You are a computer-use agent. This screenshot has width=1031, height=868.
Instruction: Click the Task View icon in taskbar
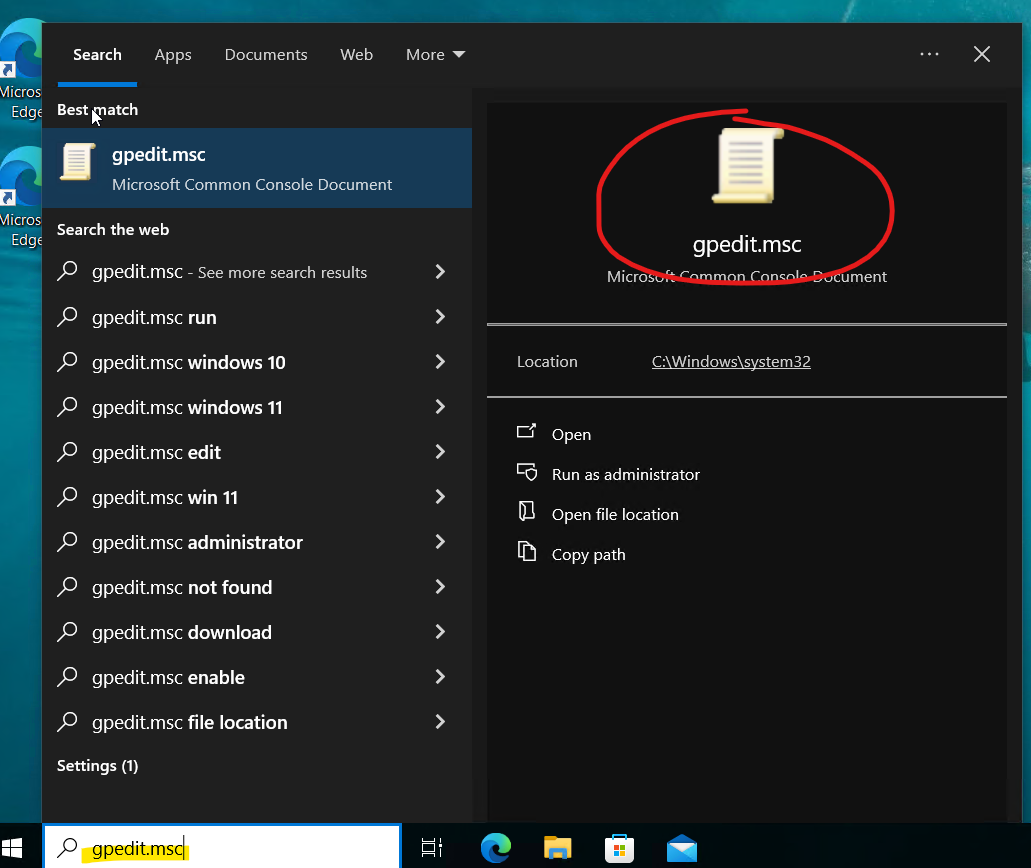(x=432, y=848)
